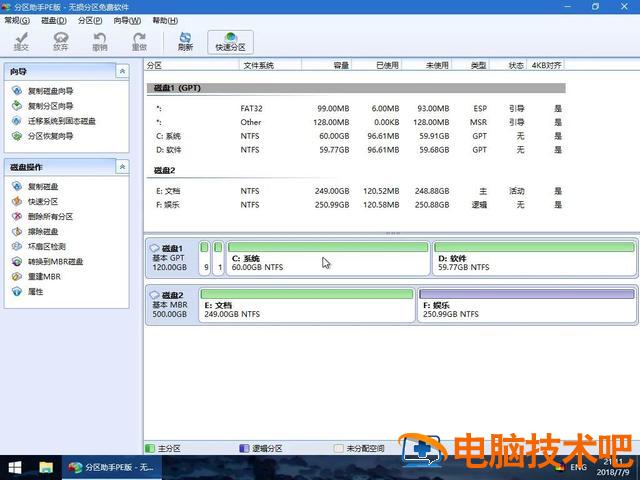
Task: Collapse the 磁盘操作 panel with its chevron
Action: tap(122, 167)
